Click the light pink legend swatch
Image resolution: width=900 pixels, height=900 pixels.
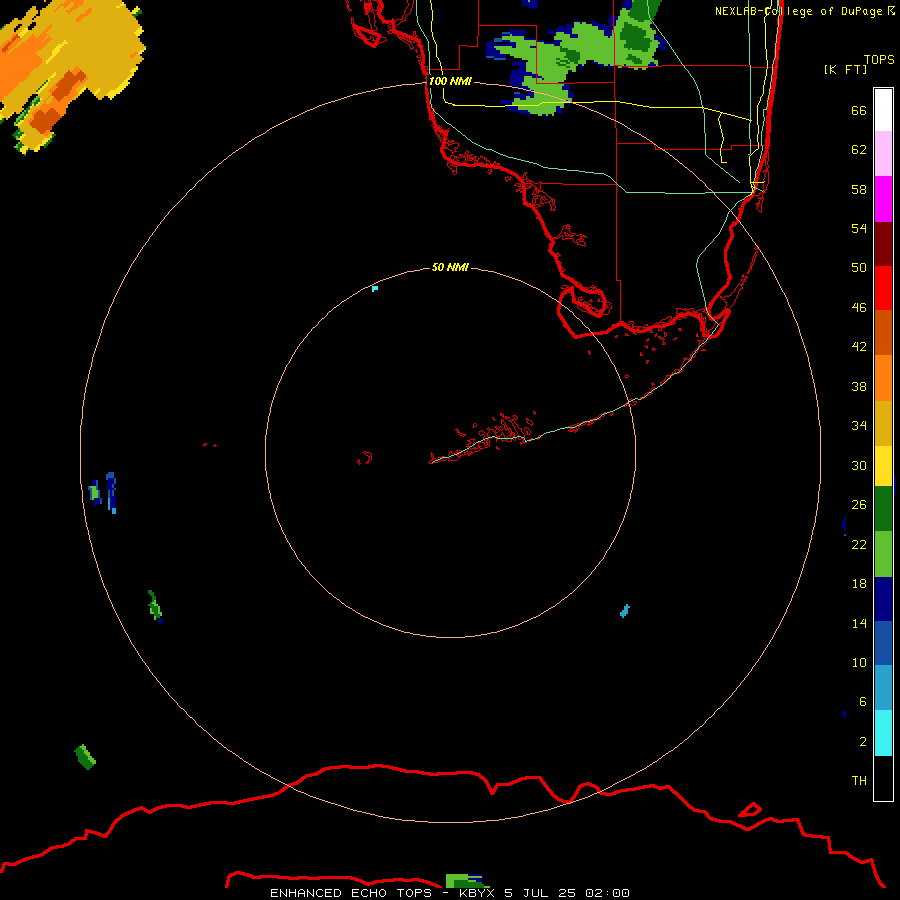click(883, 153)
